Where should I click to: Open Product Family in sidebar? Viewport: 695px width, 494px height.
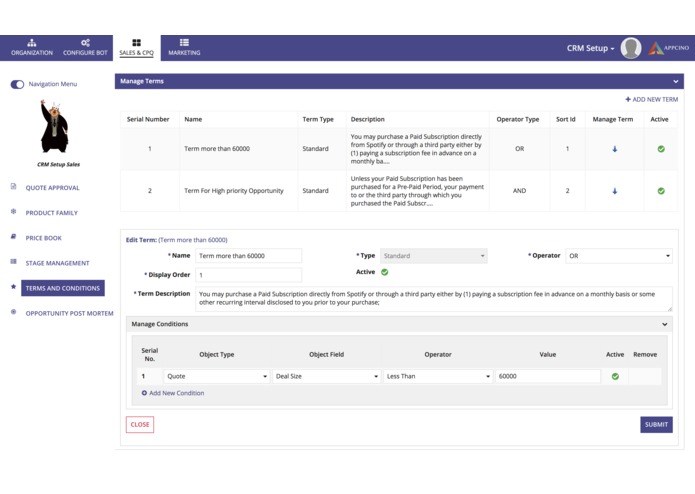(x=51, y=213)
